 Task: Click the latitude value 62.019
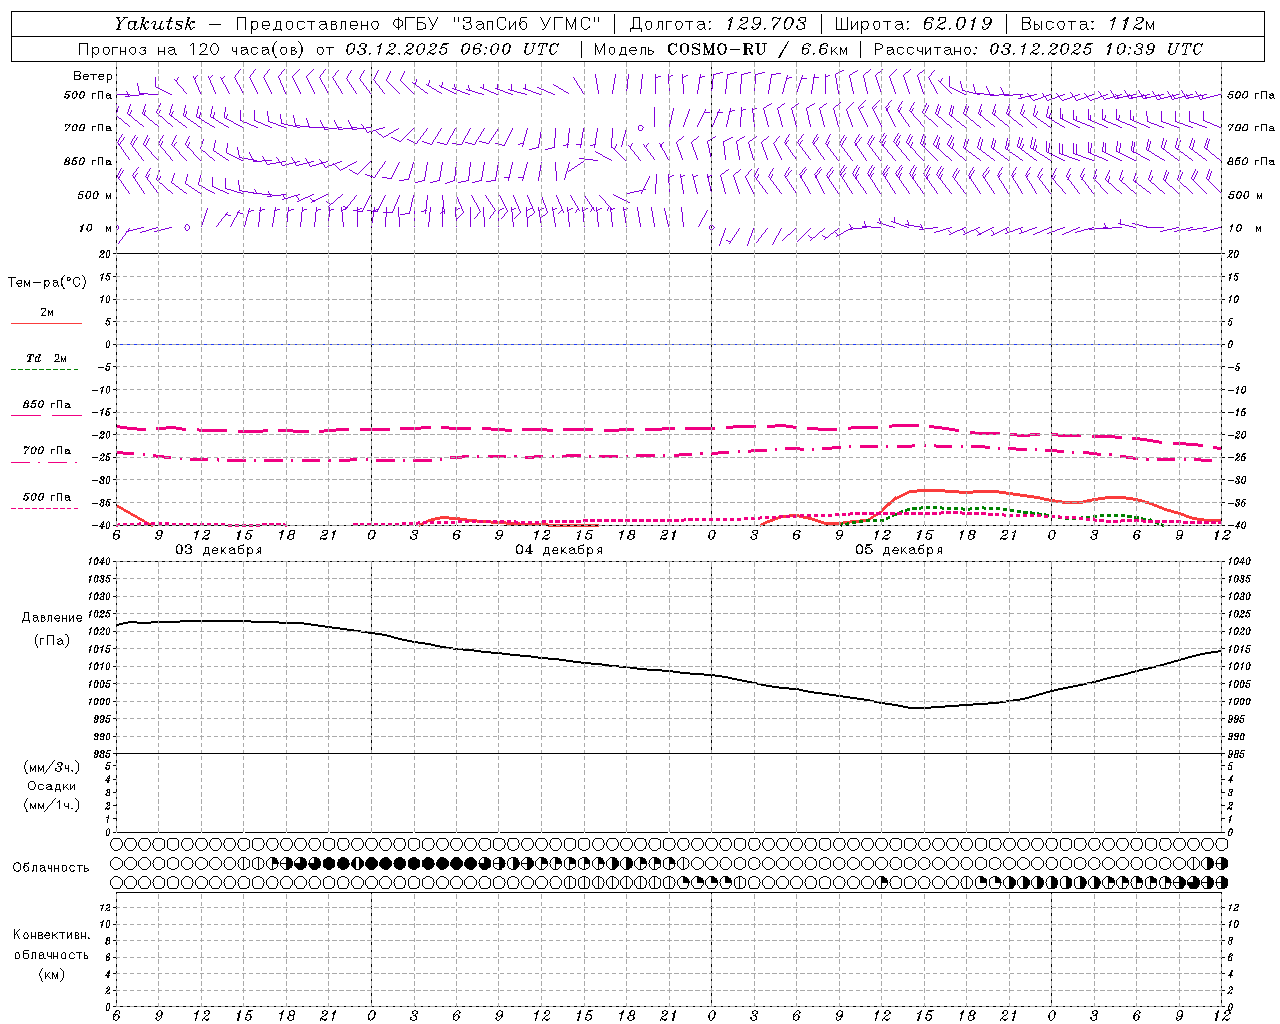click(x=957, y=24)
